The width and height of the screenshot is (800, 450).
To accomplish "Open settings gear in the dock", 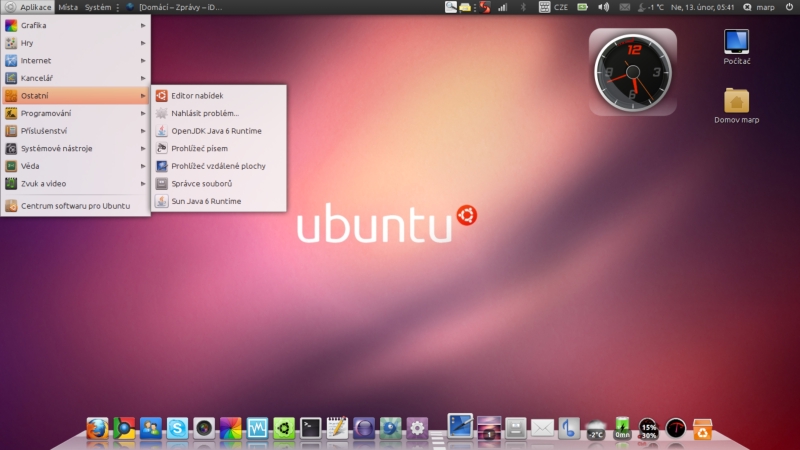I will click(x=416, y=428).
